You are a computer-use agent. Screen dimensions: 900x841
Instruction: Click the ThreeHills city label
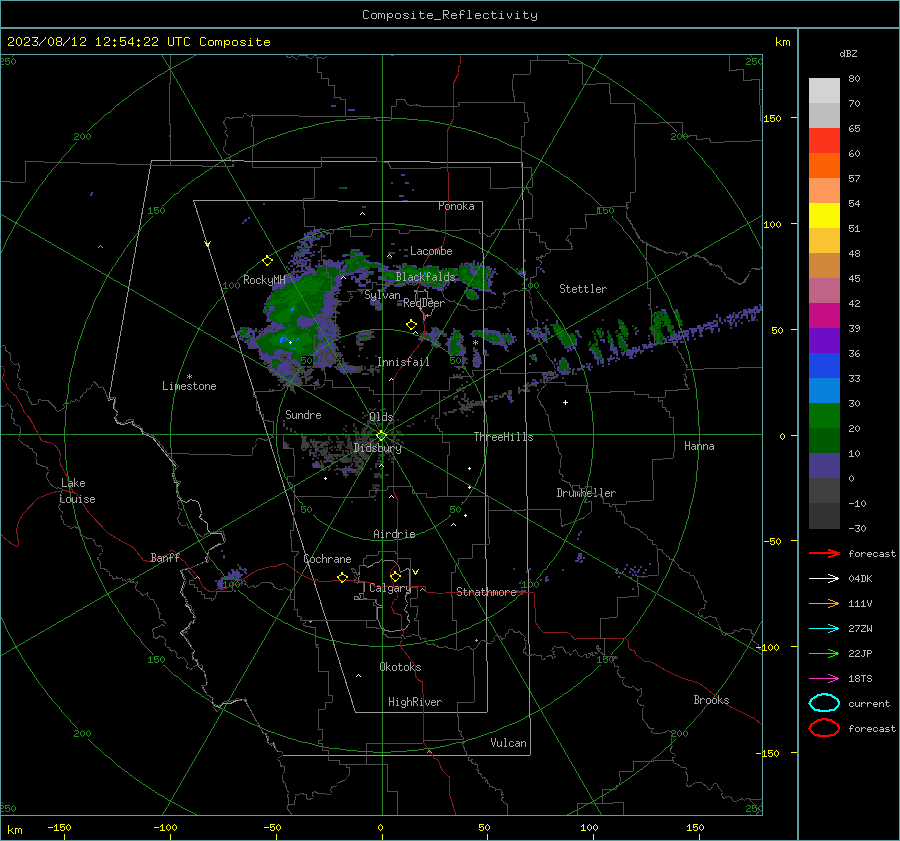(503, 437)
